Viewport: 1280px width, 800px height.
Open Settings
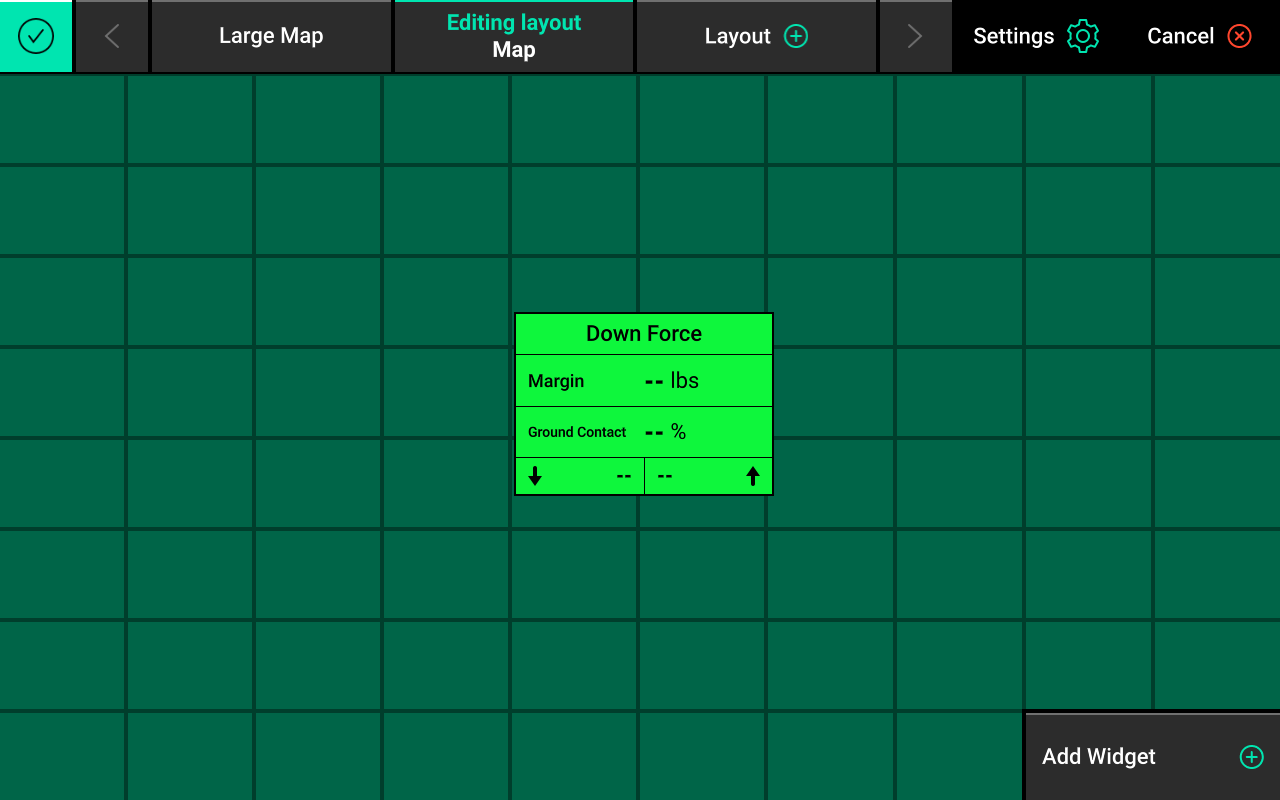(x=1036, y=36)
